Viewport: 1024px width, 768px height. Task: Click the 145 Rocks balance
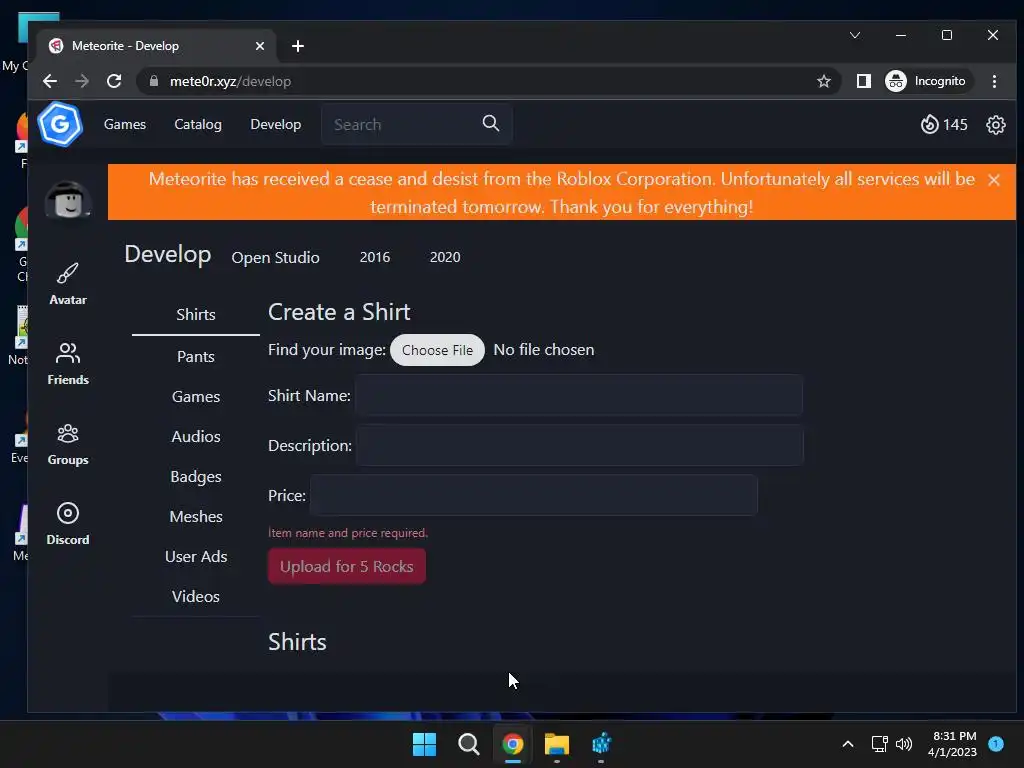click(x=955, y=125)
